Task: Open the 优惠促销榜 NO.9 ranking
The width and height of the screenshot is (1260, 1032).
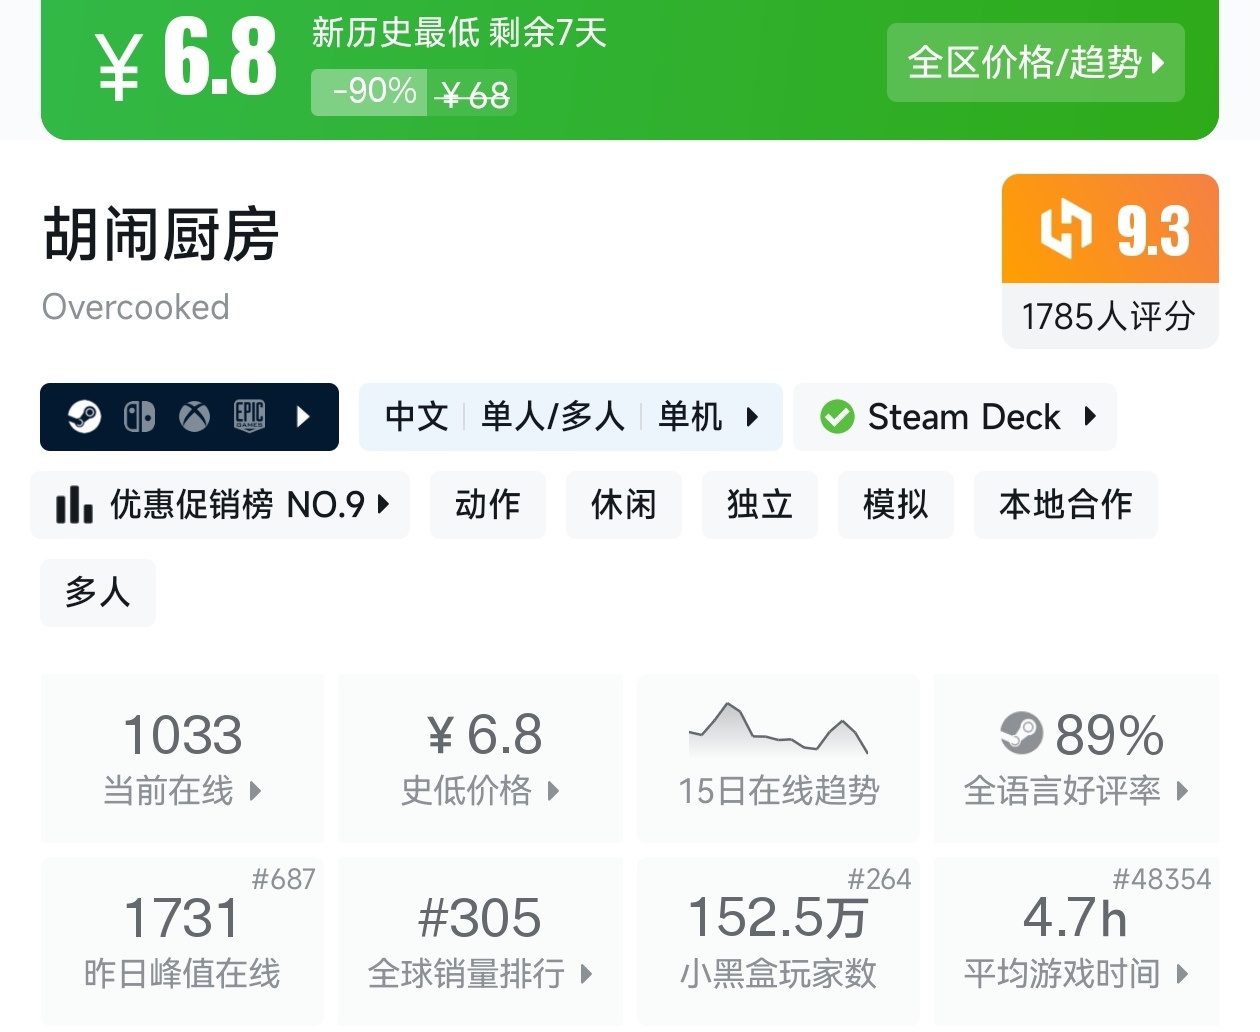Action: pos(220,505)
